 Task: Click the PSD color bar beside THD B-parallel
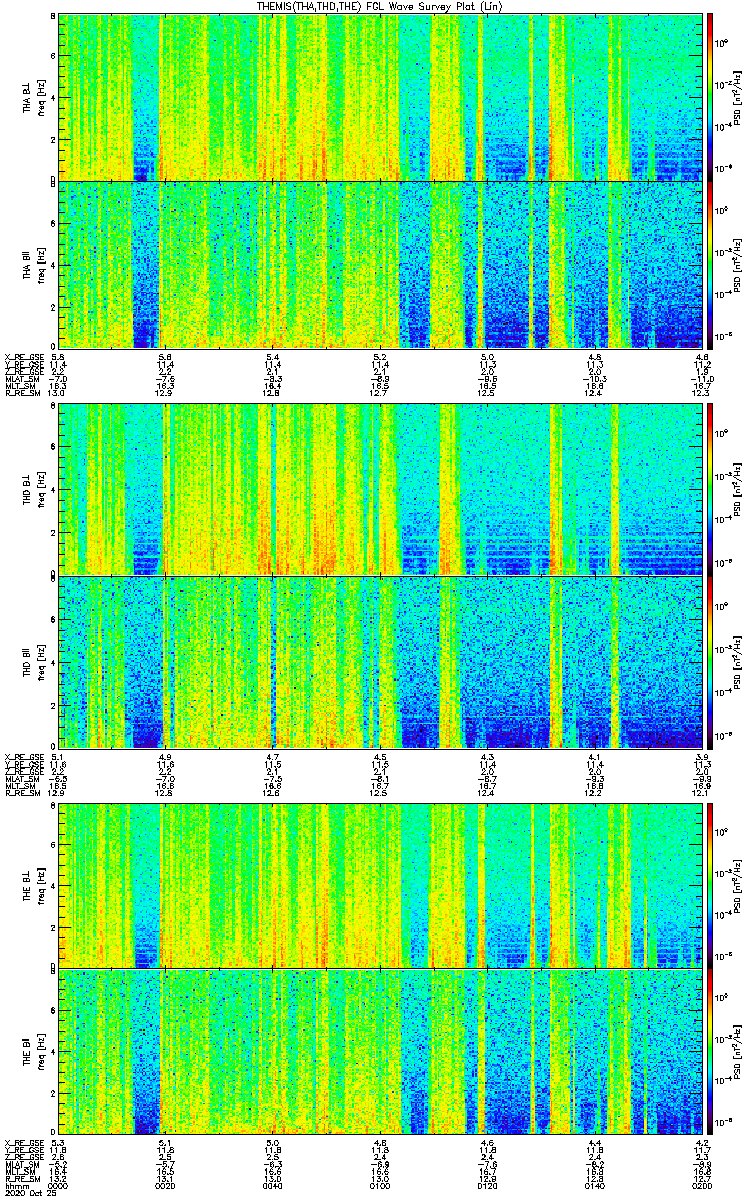[710, 662]
